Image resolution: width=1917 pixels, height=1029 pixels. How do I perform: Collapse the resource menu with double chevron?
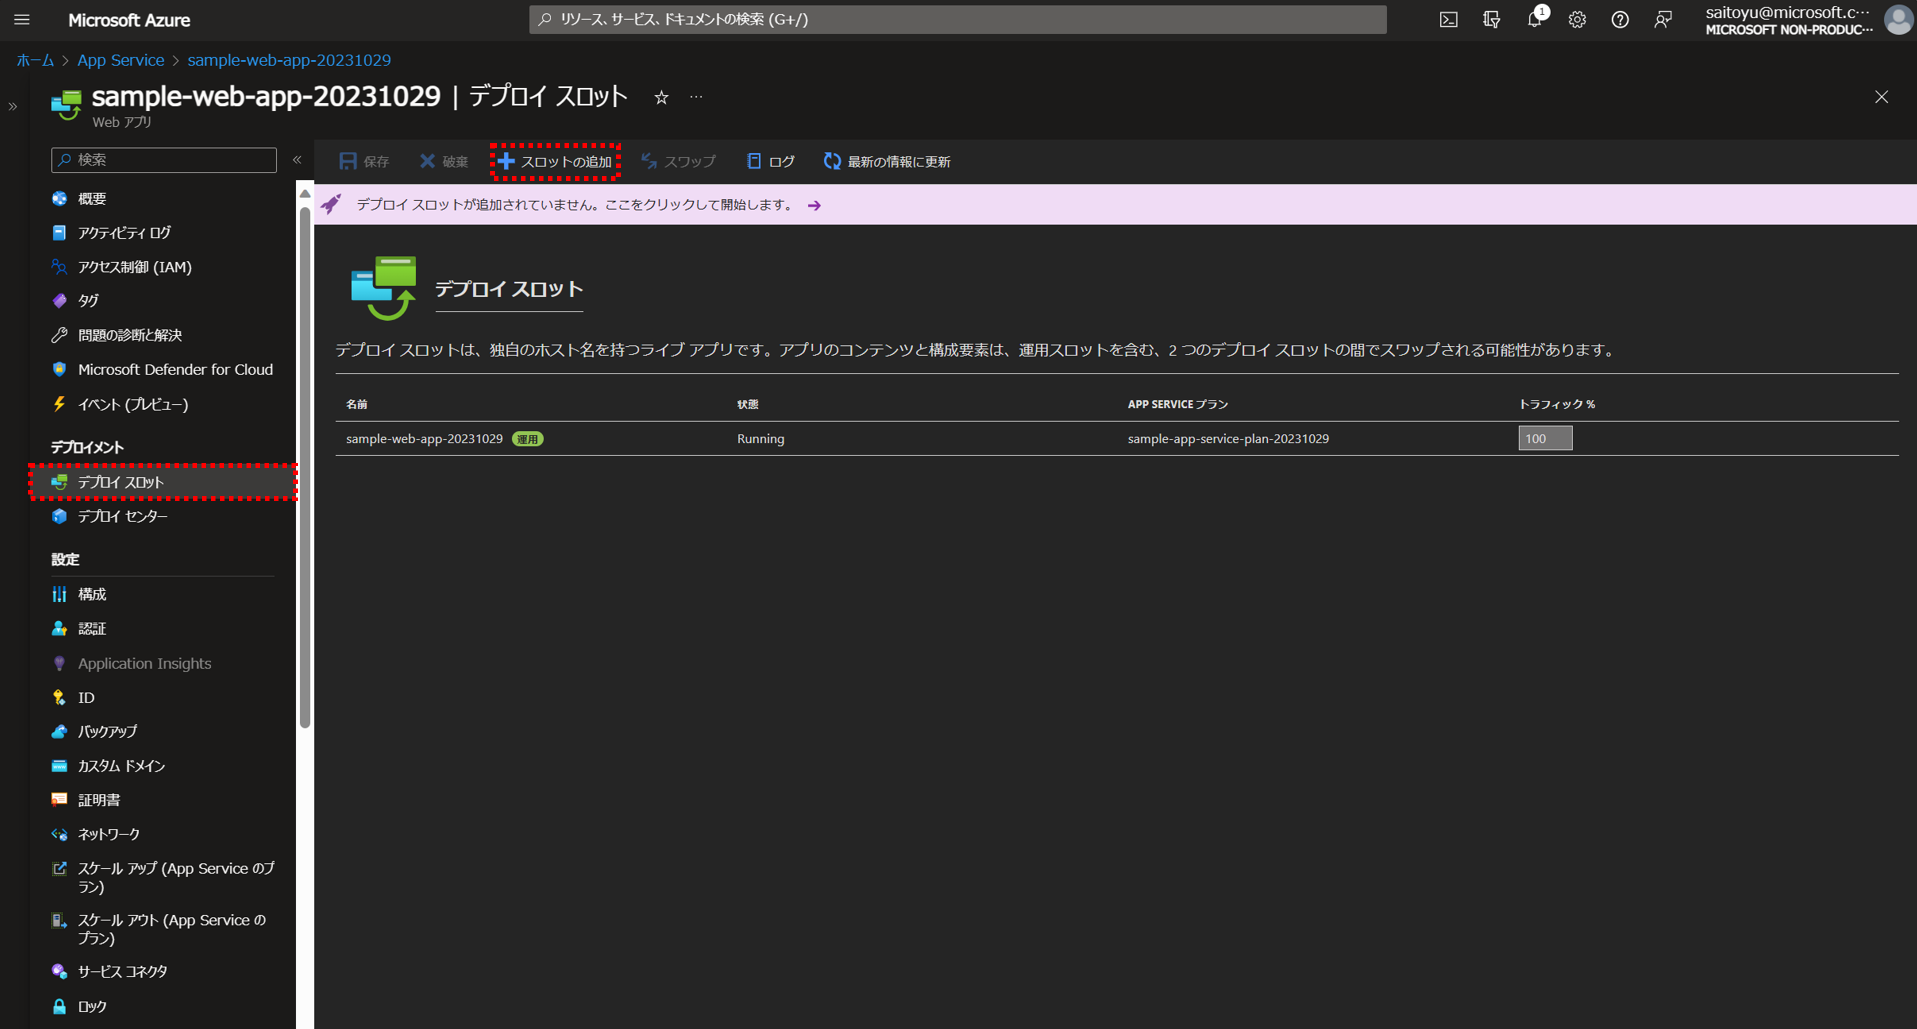point(297,160)
